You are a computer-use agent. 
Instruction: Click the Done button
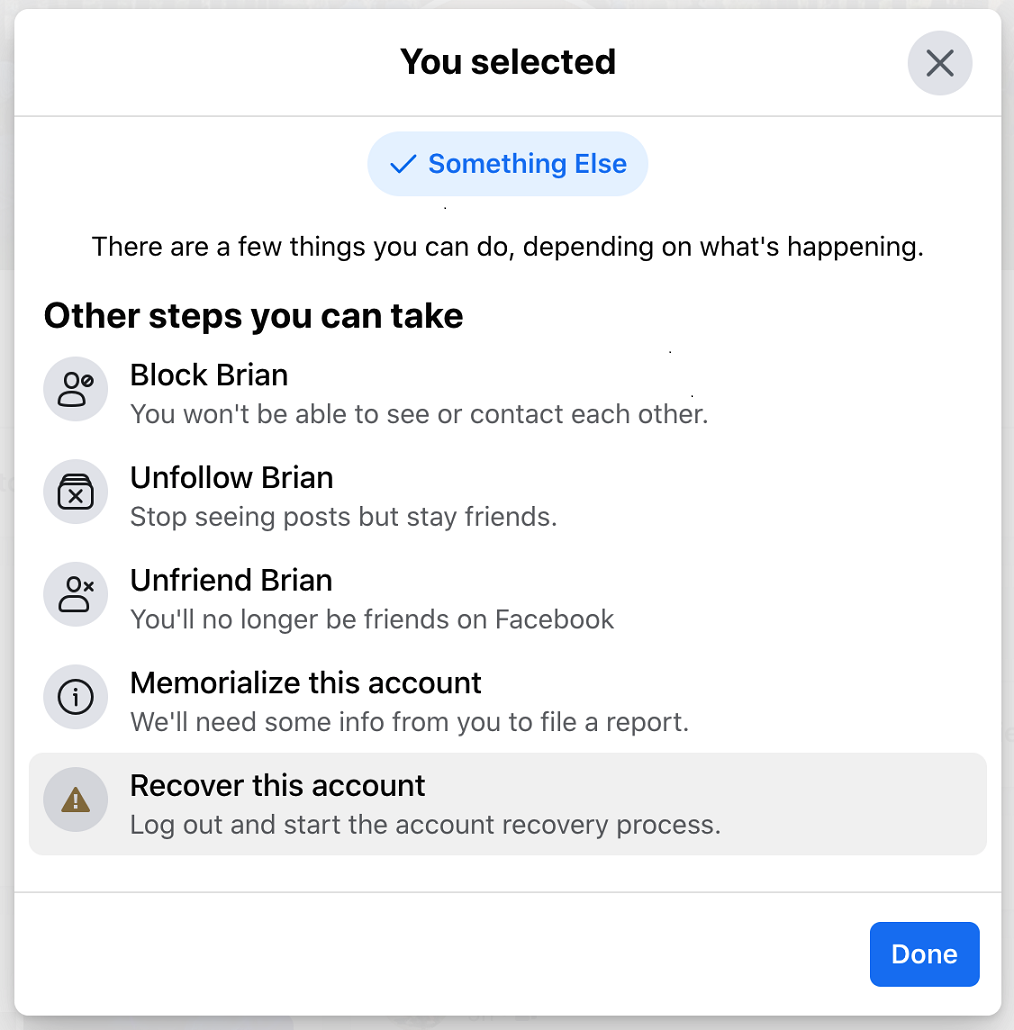(923, 954)
